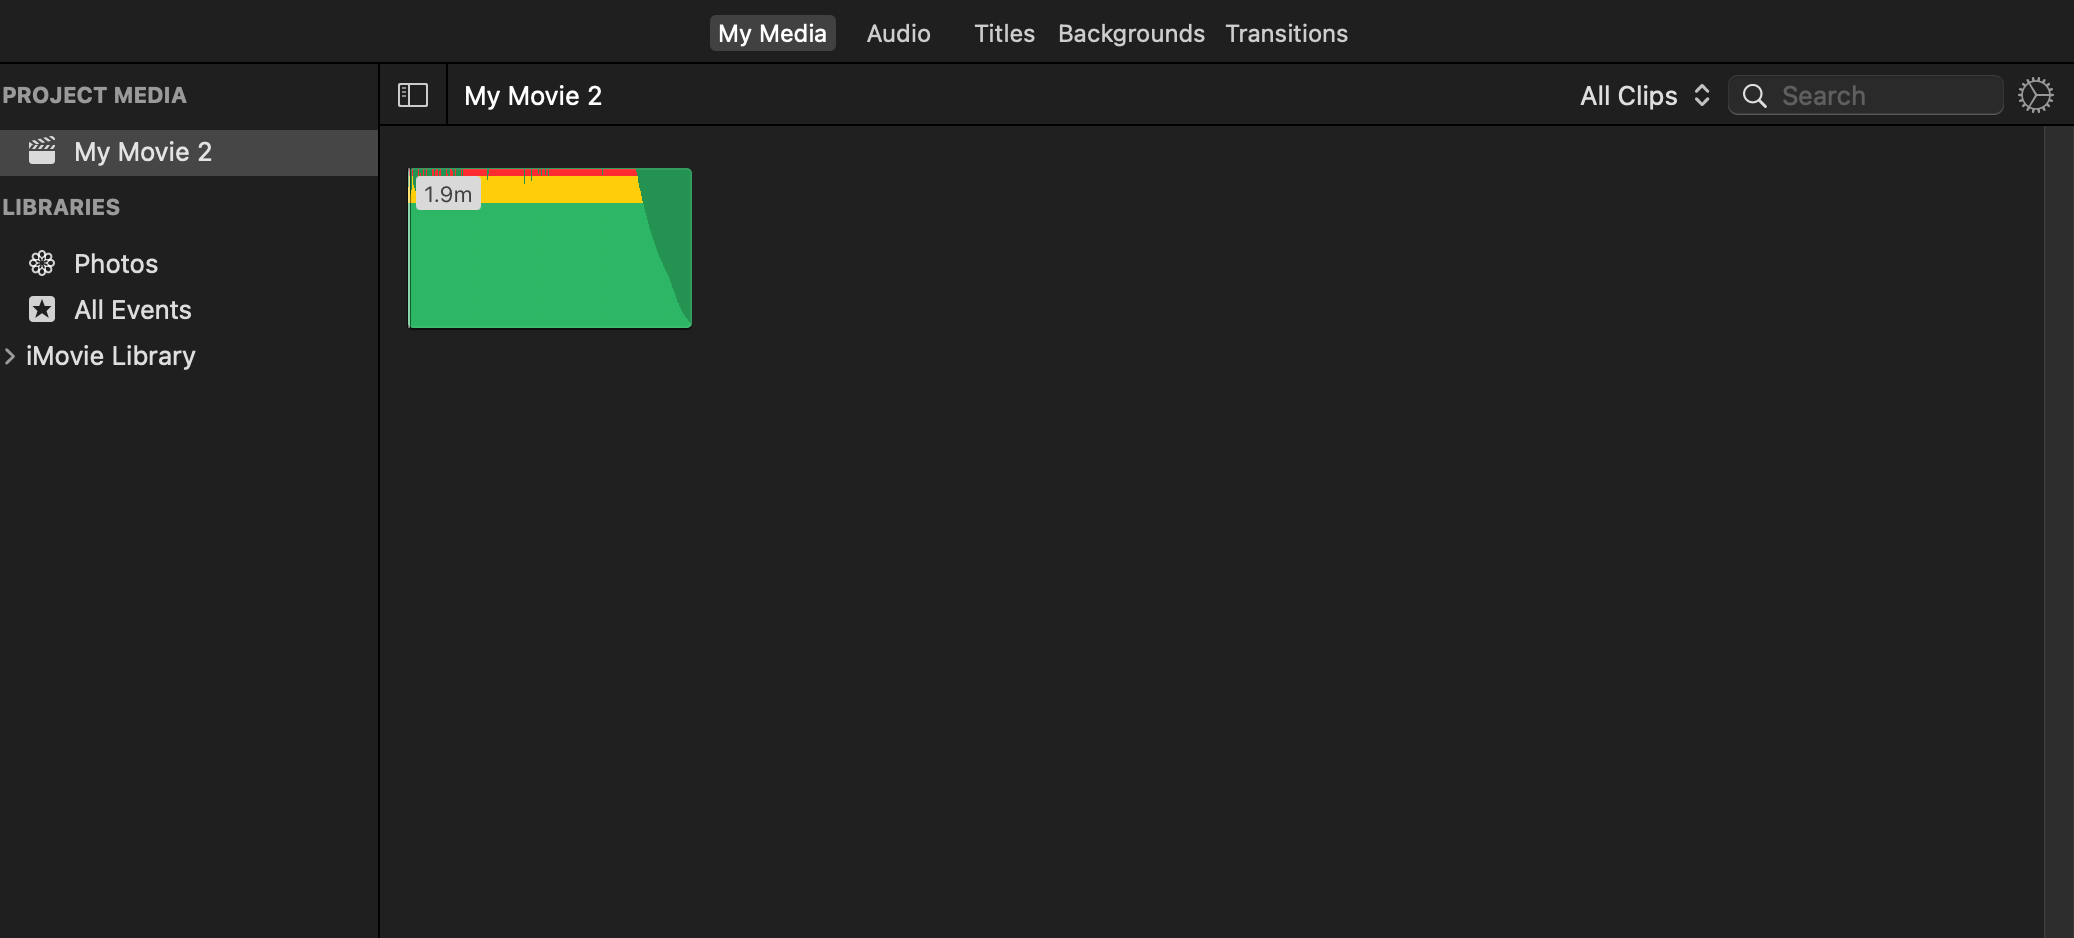Image resolution: width=2074 pixels, height=938 pixels.
Task: Click the All Events star icon
Action: point(41,309)
